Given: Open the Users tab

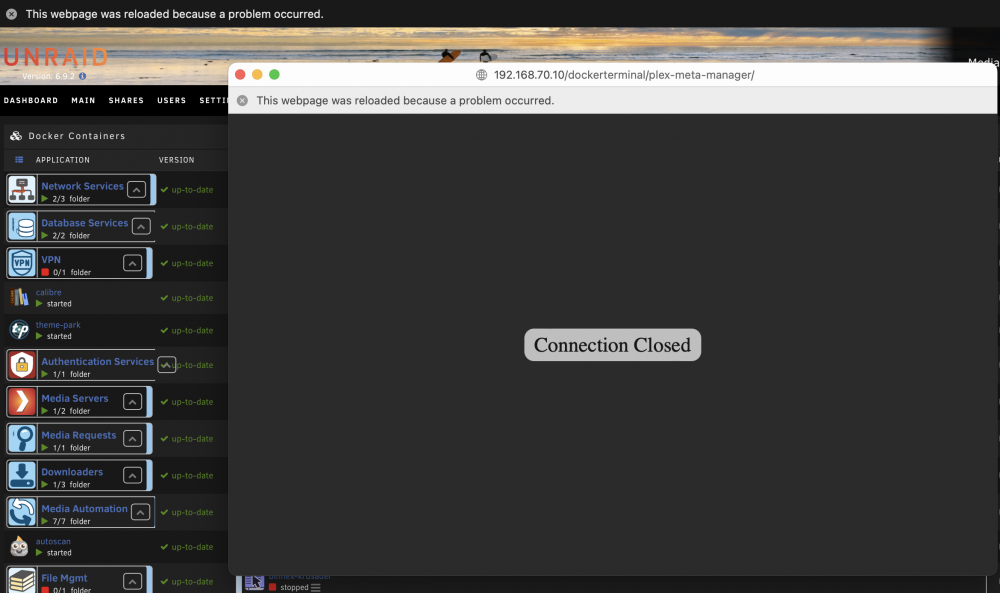Looking at the screenshot, I should tap(172, 101).
